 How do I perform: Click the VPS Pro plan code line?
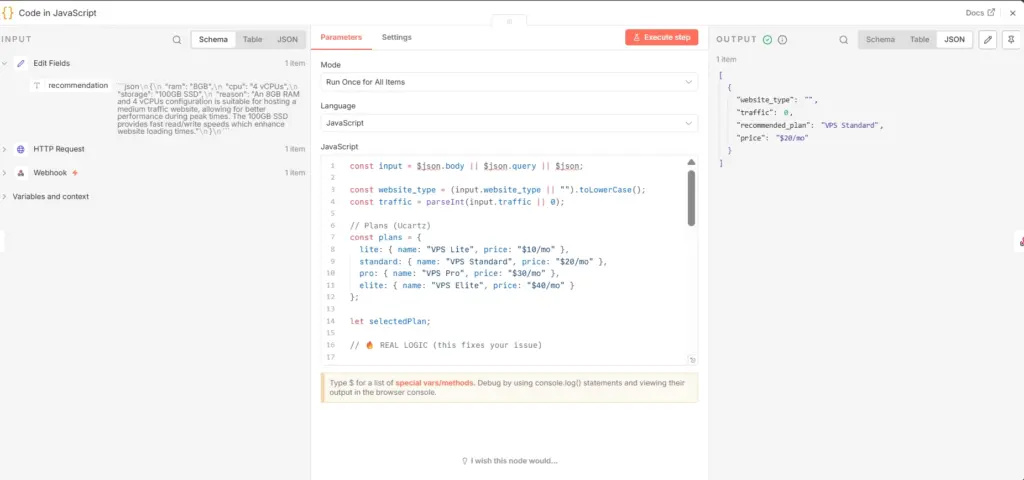[458, 274]
